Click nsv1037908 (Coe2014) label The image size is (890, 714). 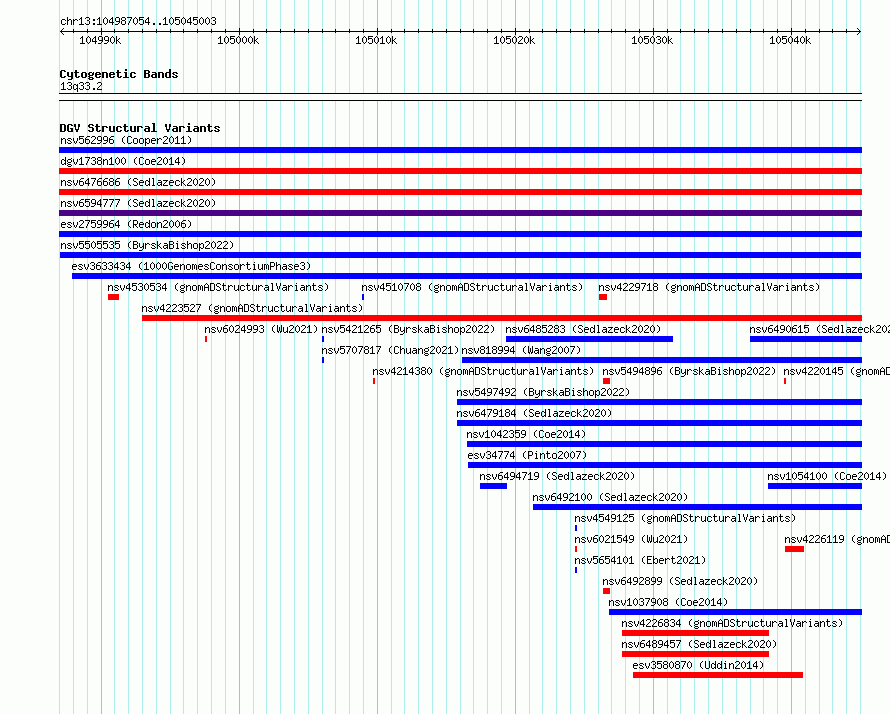(668, 602)
